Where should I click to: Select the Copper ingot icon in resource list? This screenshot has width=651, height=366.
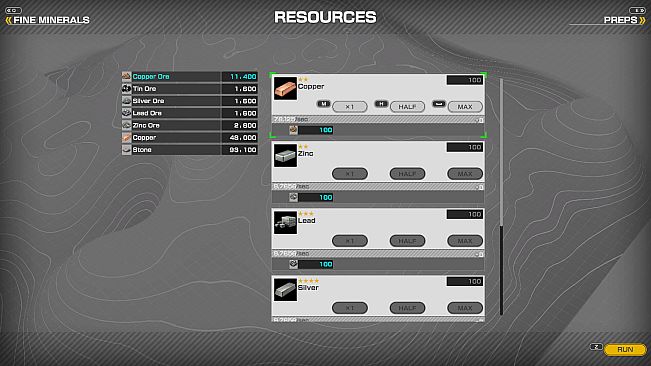(x=127, y=137)
